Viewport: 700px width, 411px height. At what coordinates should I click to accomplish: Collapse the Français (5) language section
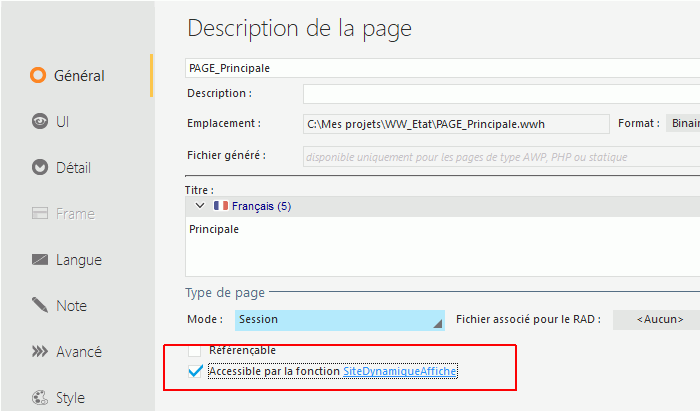199,205
